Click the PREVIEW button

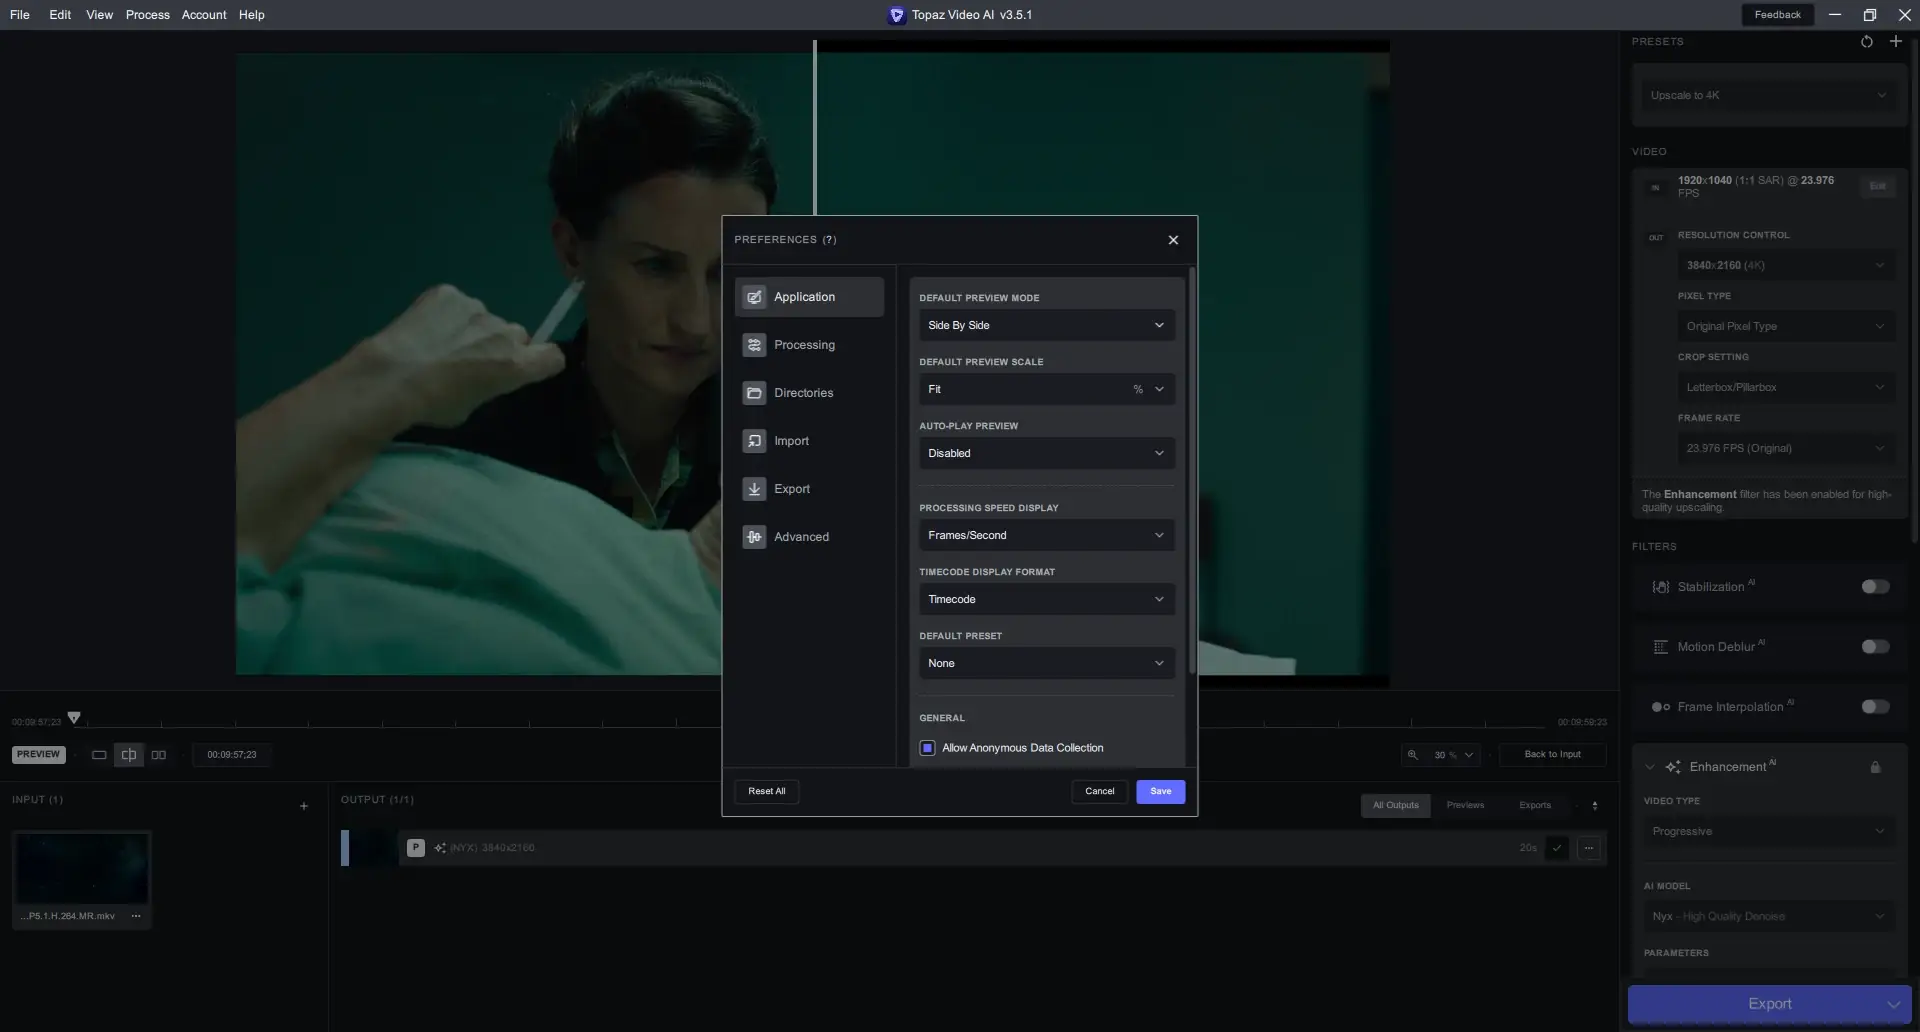pos(39,755)
